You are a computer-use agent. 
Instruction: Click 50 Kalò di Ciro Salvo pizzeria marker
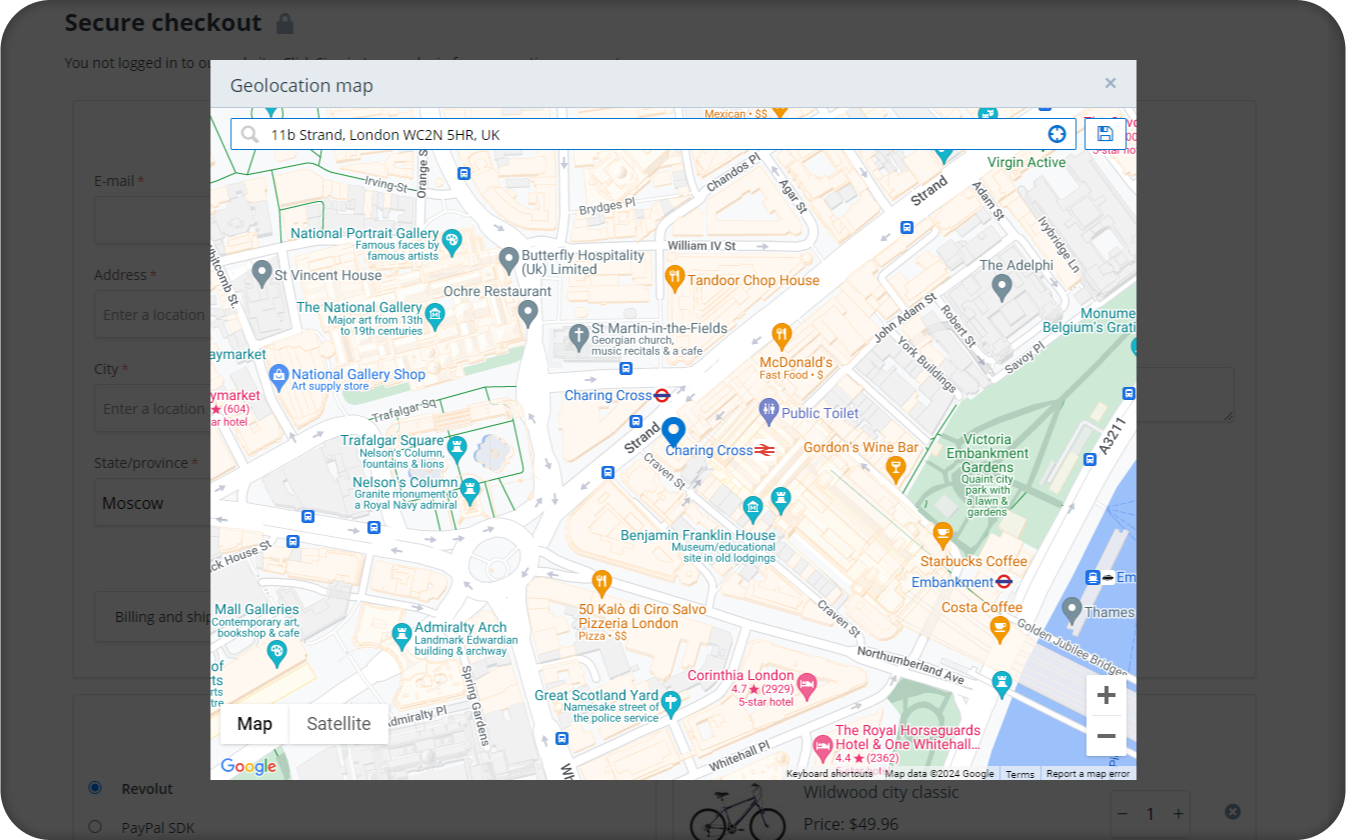pyautogui.click(x=601, y=582)
